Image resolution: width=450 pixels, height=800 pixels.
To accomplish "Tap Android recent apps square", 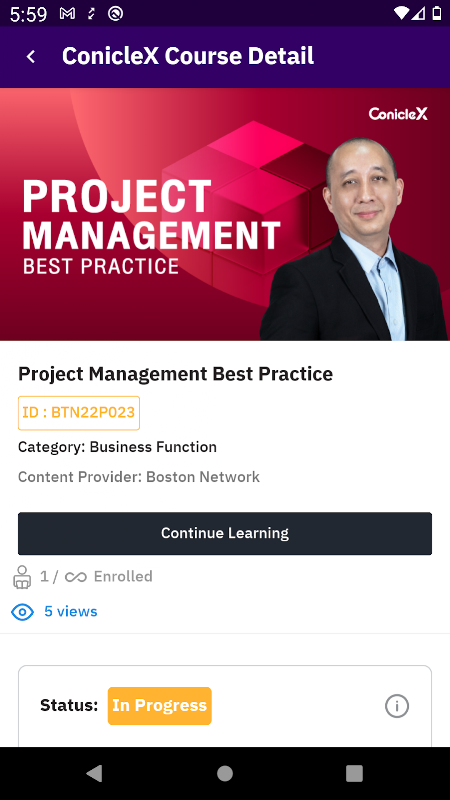I will 354,773.
